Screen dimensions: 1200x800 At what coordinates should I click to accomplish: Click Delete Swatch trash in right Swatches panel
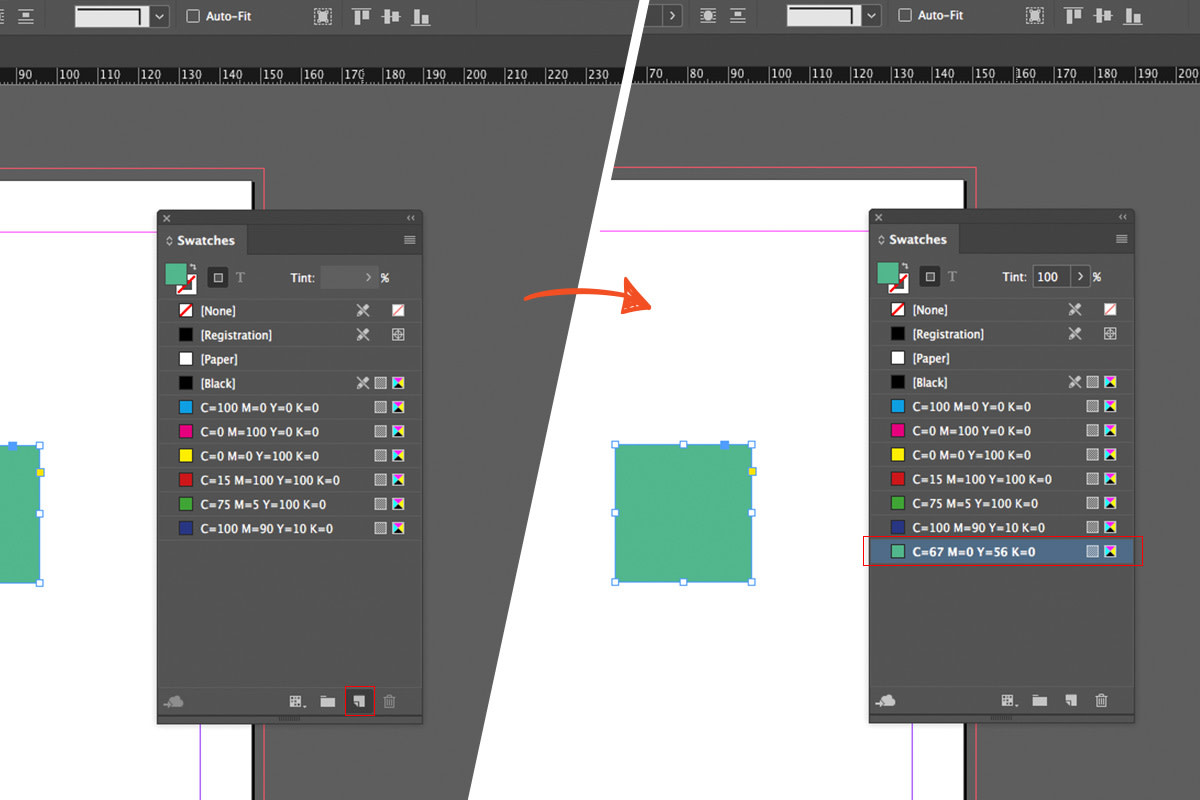pyautogui.click(x=1102, y=701)
